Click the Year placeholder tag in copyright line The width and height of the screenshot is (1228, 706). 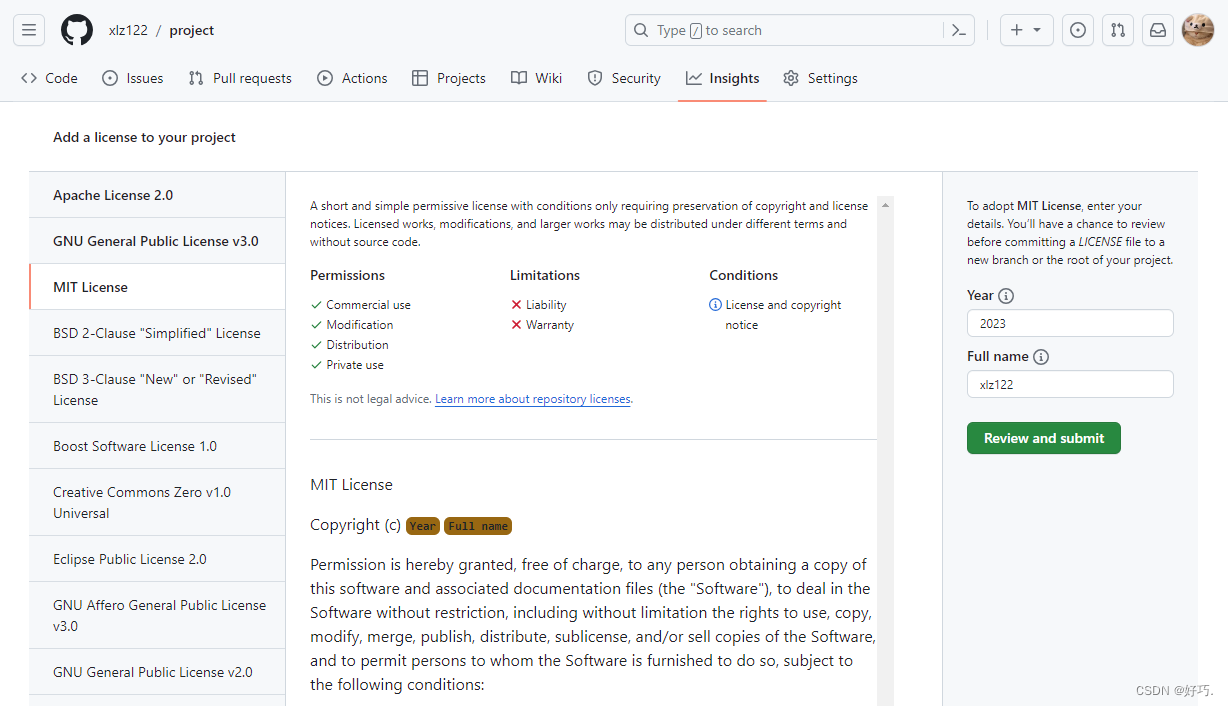pos(423,526)
